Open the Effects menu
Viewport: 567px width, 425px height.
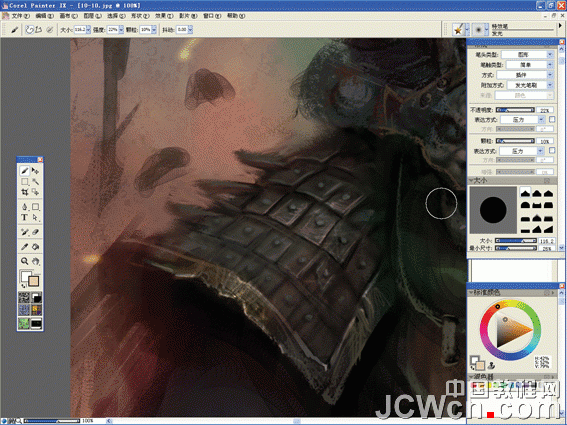[164, 16]
